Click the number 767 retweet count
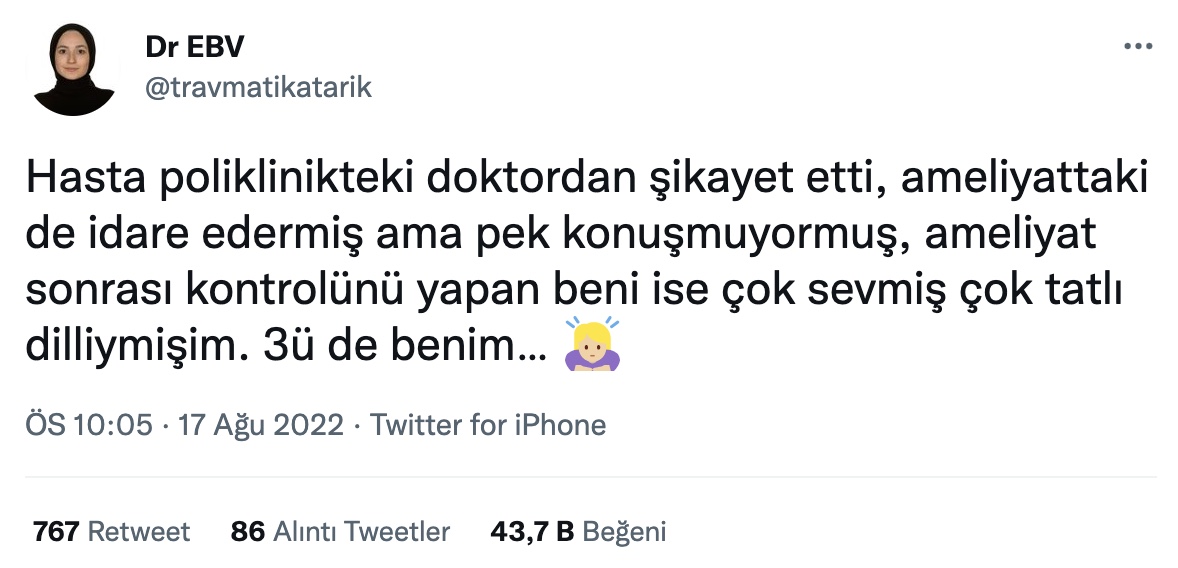Viewport: 1178px width, 568px height. pyautogui.click(x=56, y=532)
